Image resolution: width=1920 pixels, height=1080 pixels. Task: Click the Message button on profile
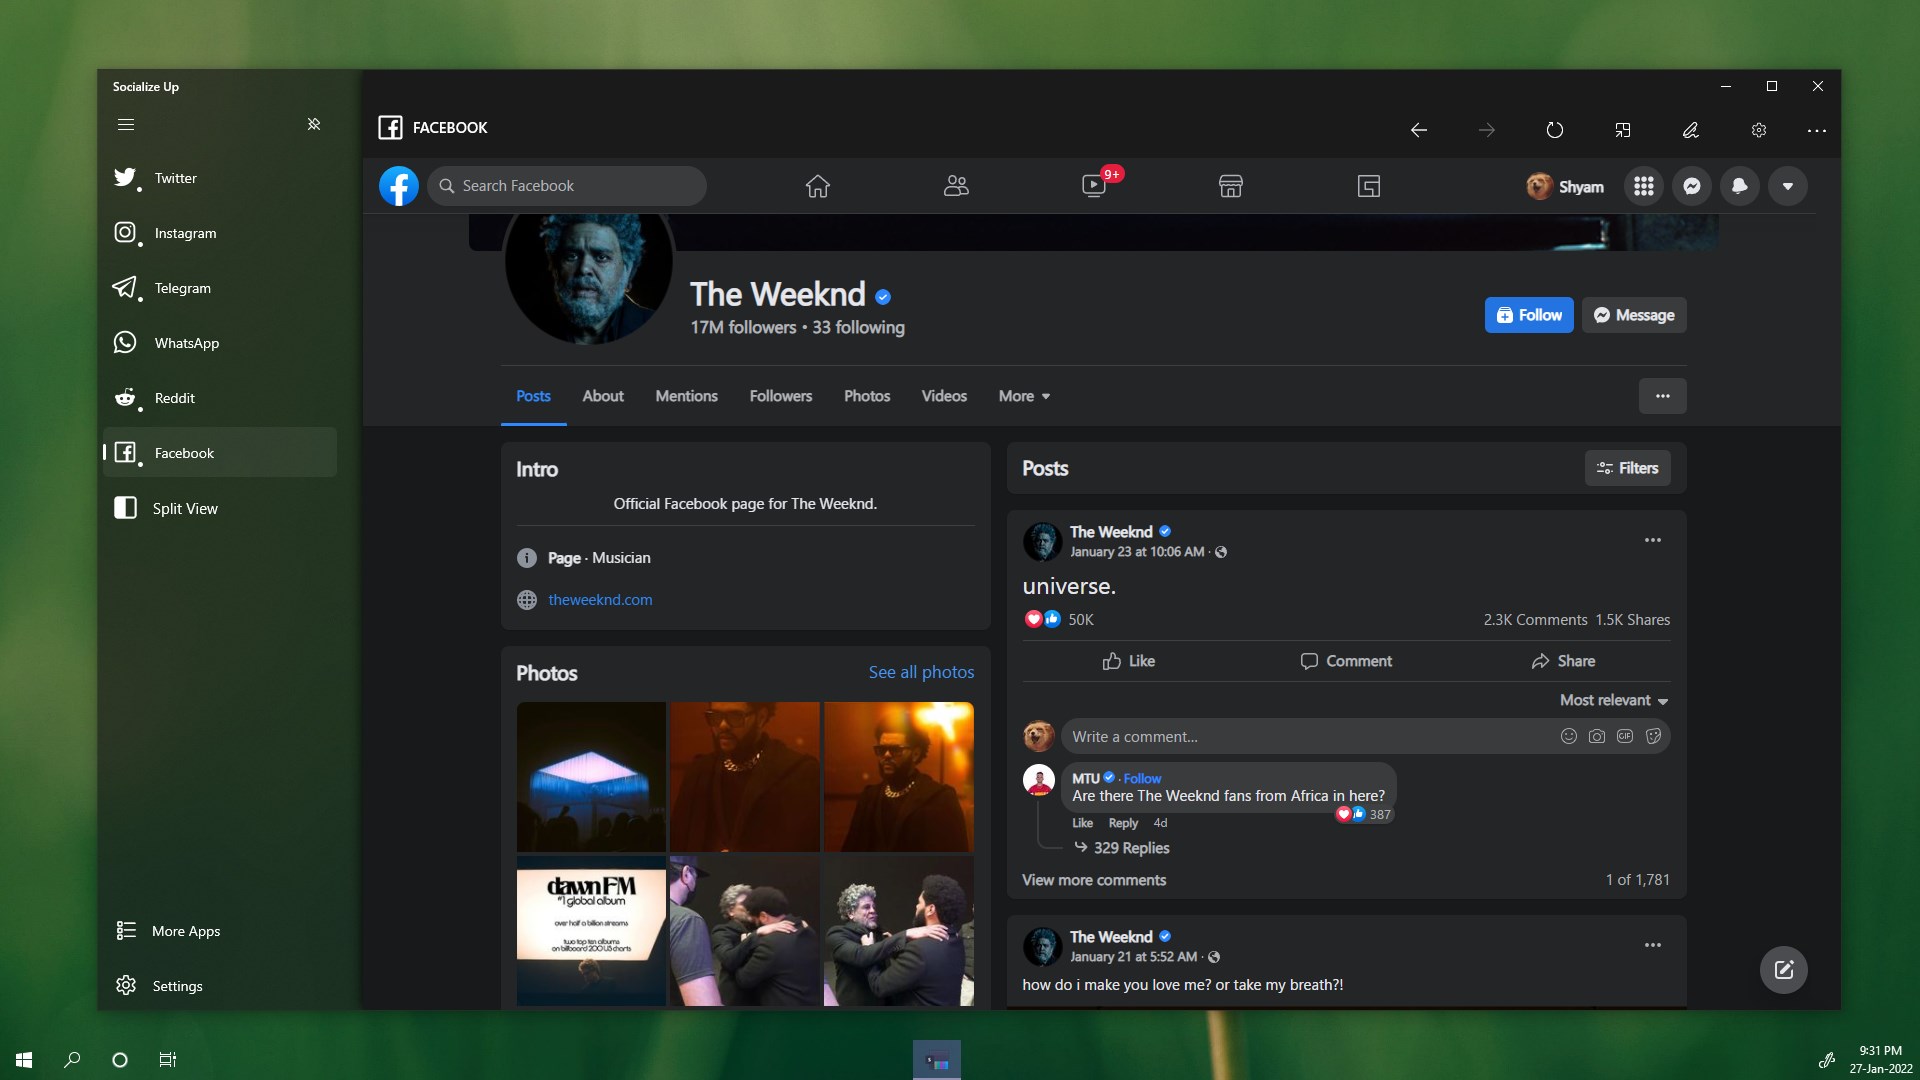tap(1634, 315)
